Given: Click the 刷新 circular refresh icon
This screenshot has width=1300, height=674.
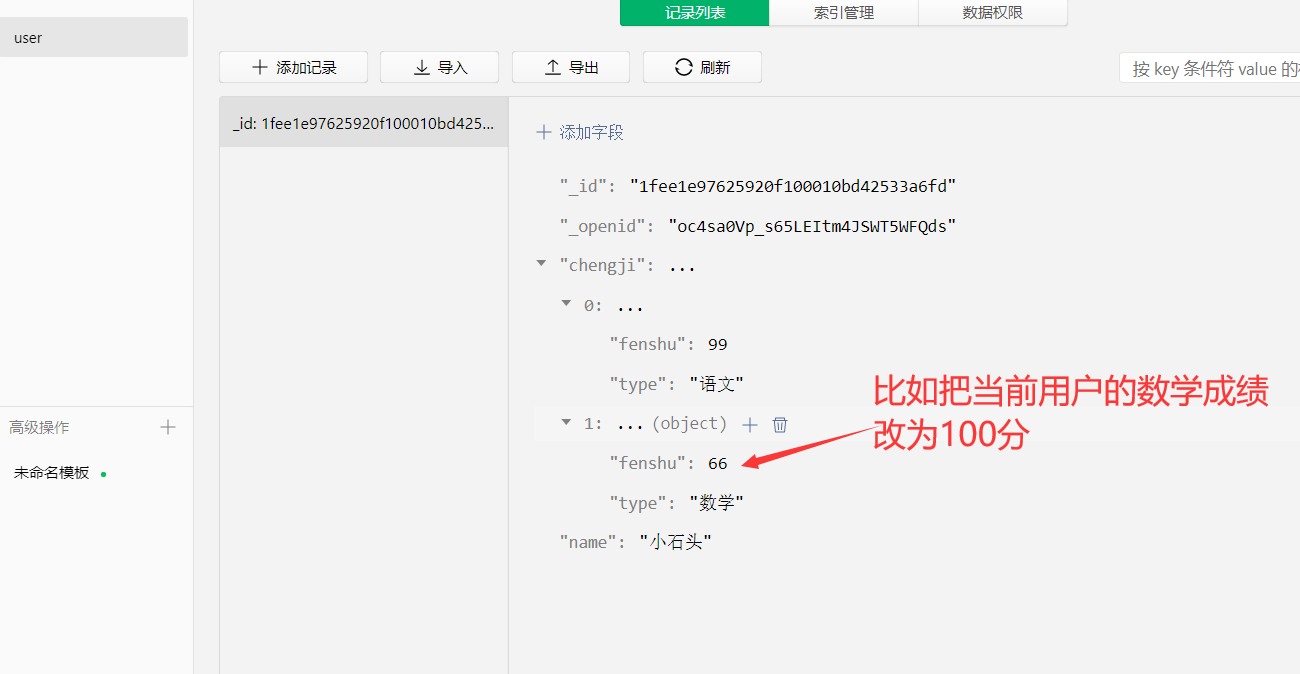Looking at the screenshot, I should tap(682, 67).
